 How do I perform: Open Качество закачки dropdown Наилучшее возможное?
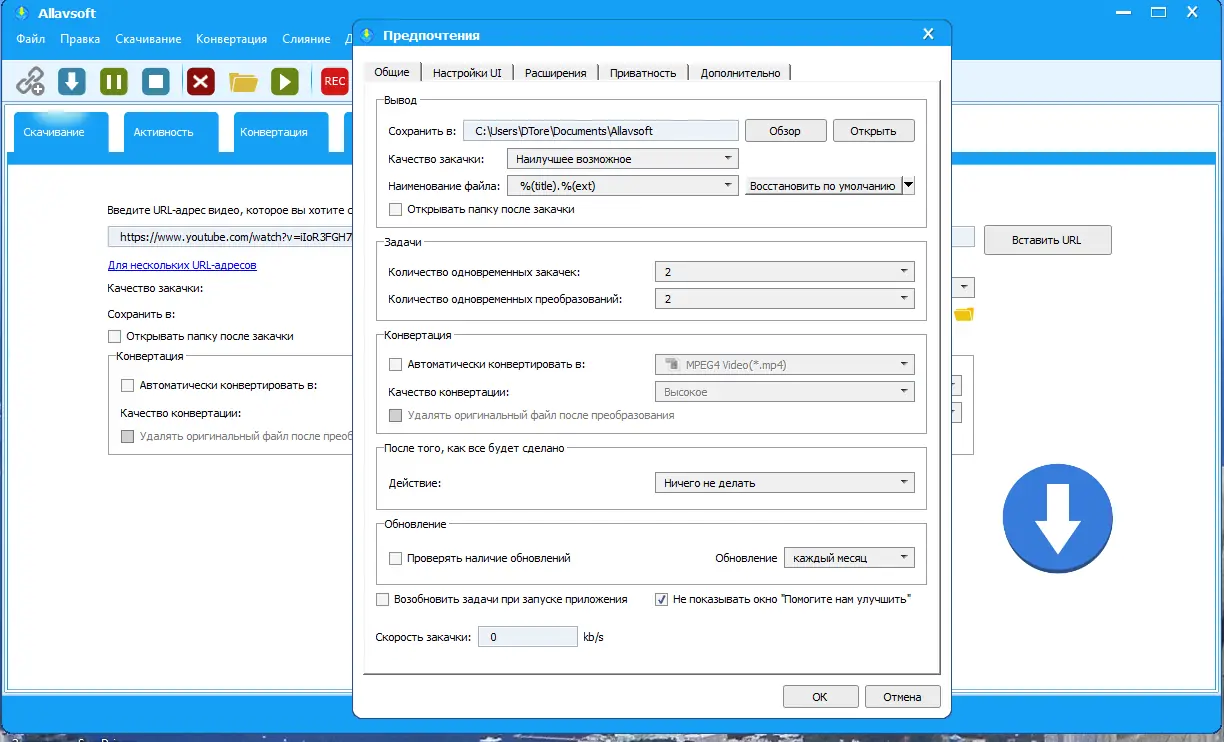point(623,159)
